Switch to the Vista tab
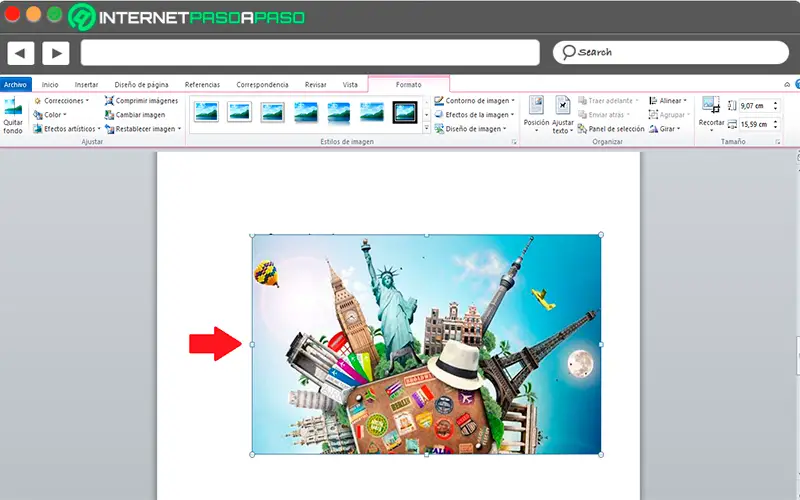 point(350,85)
